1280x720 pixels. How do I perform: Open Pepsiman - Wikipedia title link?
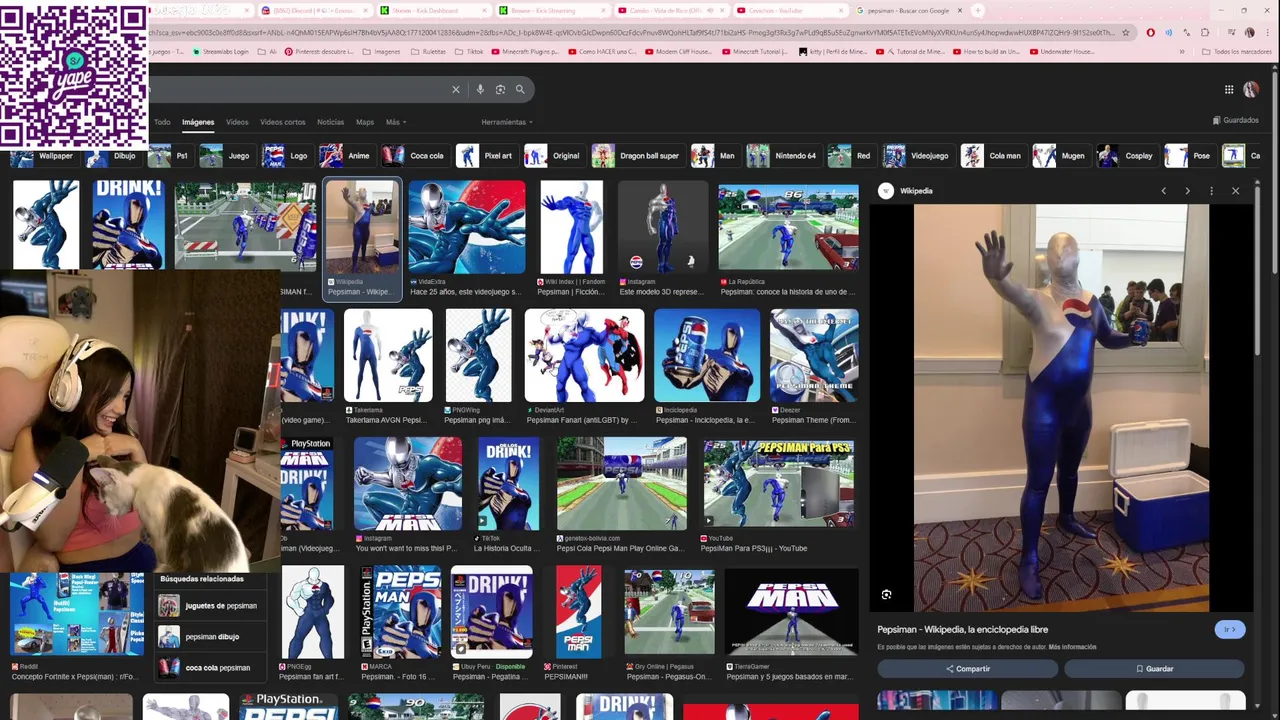pos(962,629)
